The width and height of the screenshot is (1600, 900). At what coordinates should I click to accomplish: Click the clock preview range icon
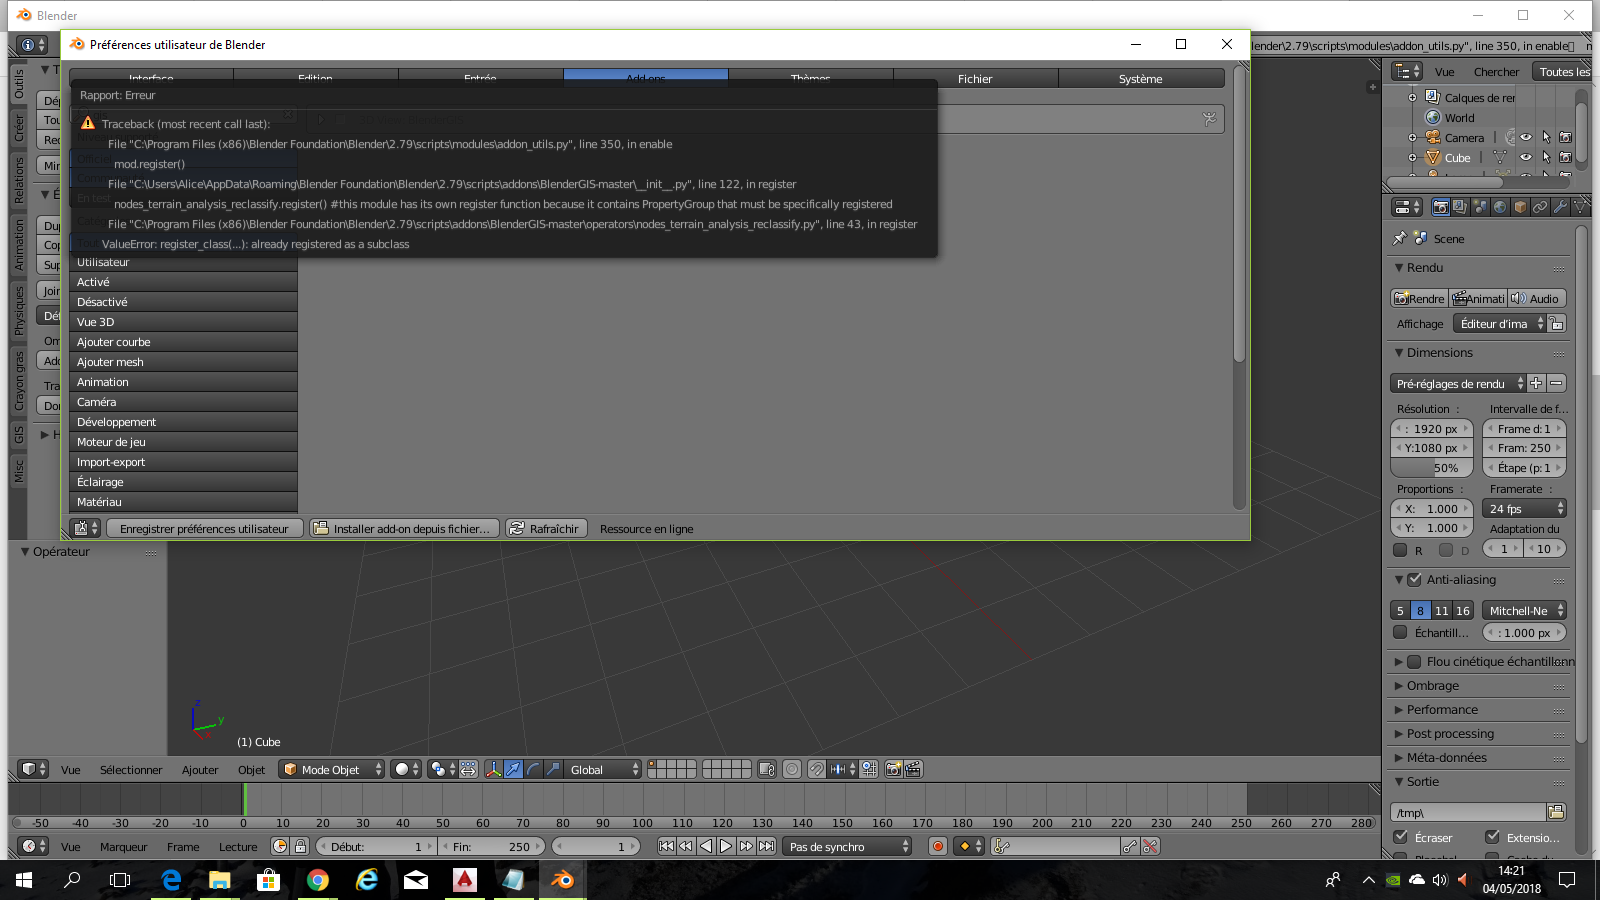pos(280,846)
